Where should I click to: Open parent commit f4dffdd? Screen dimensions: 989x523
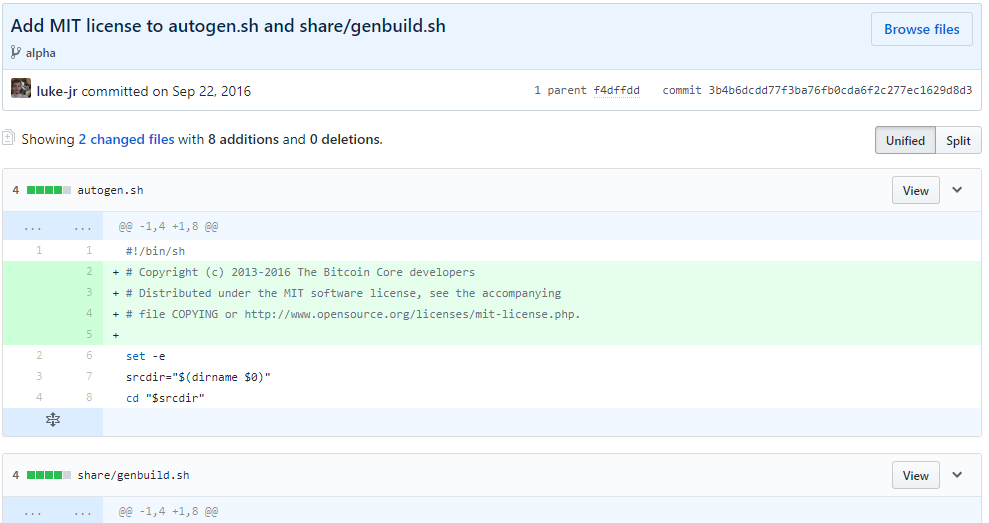tap(616, 90)
